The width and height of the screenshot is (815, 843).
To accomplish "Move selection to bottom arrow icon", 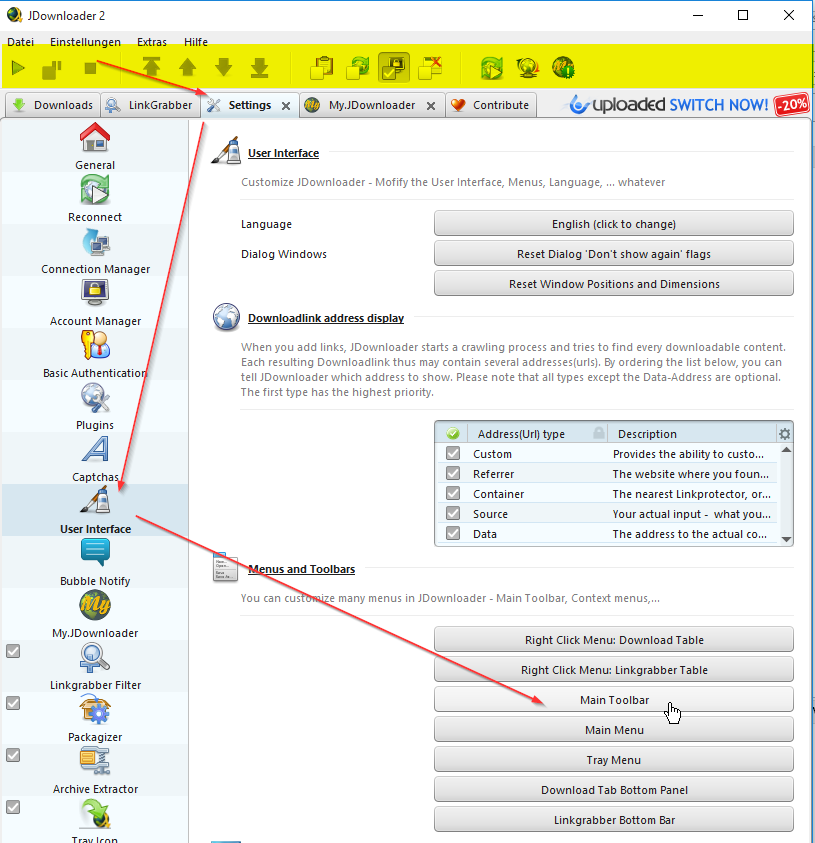I will pos(260,68).
